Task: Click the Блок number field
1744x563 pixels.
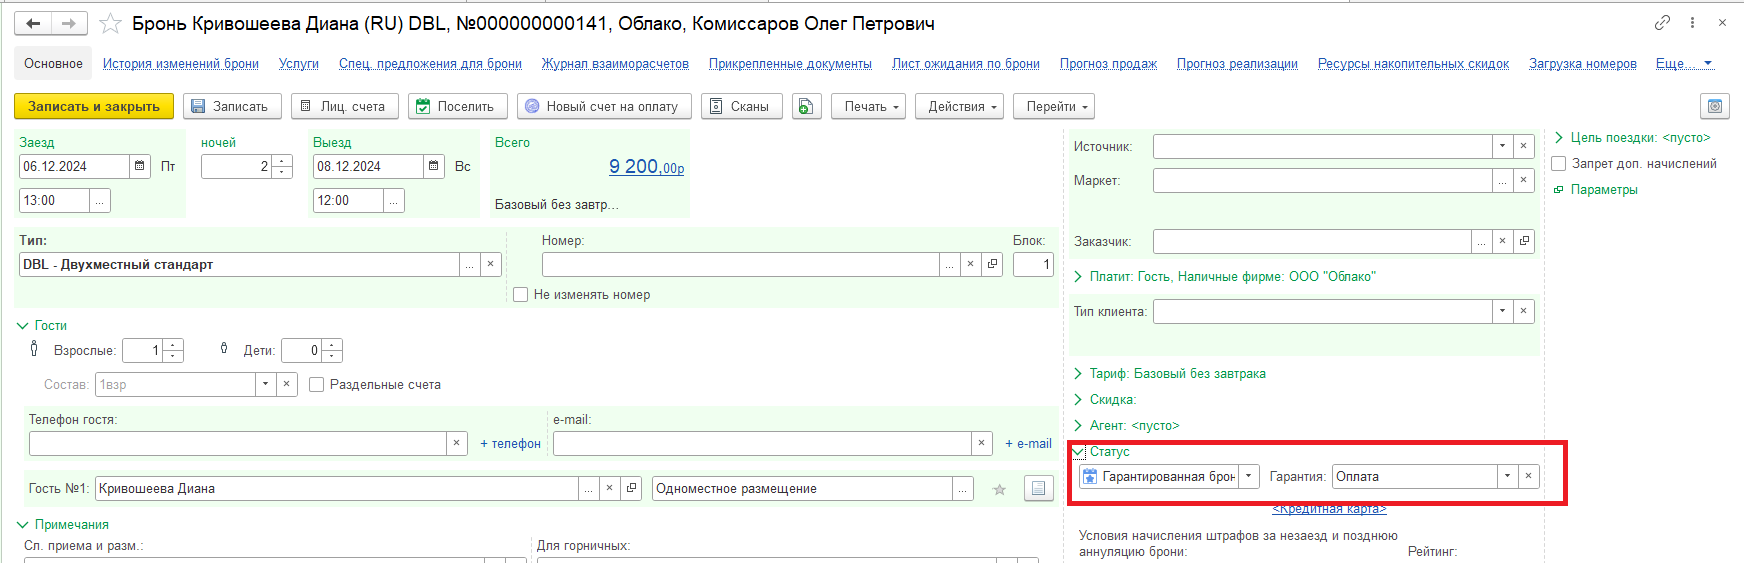Action: click(1033, 264)
